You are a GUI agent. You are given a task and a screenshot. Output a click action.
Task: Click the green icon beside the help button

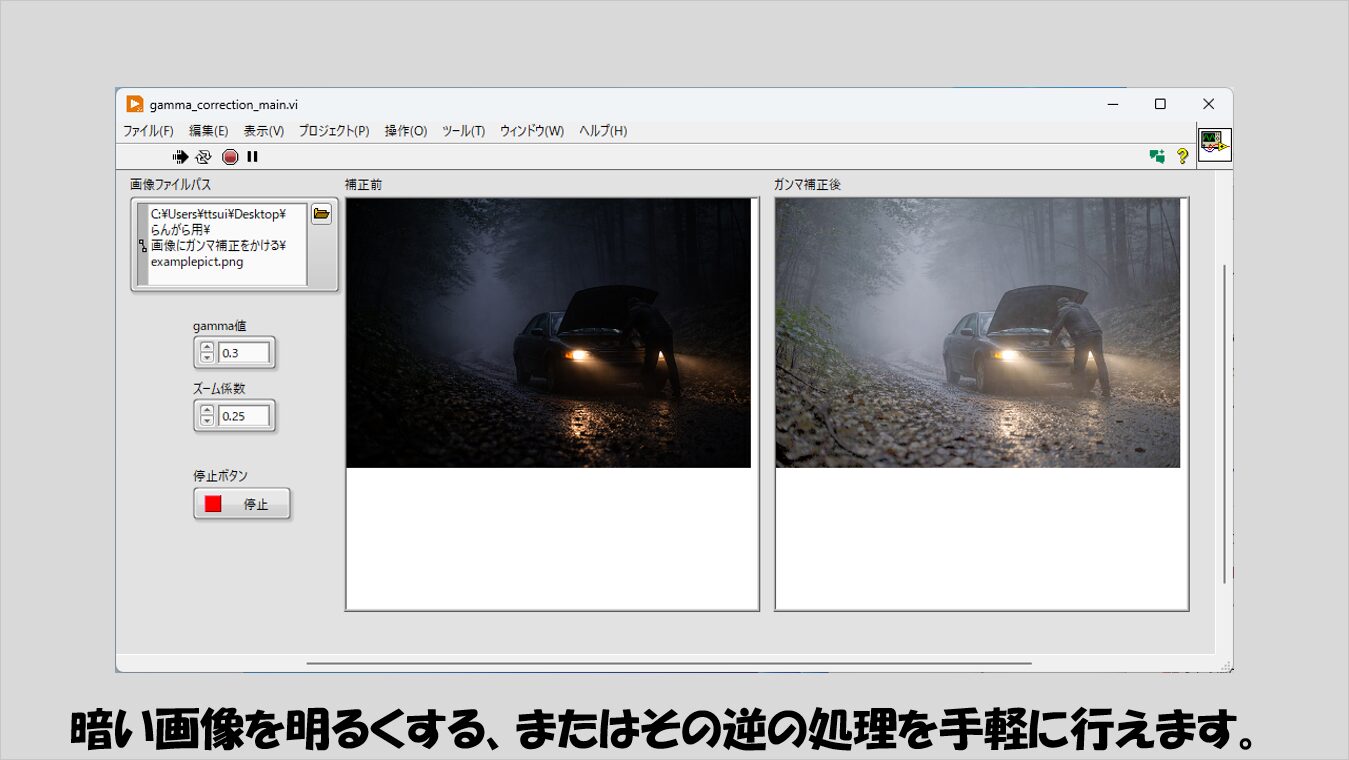(x=1157, y=156)
